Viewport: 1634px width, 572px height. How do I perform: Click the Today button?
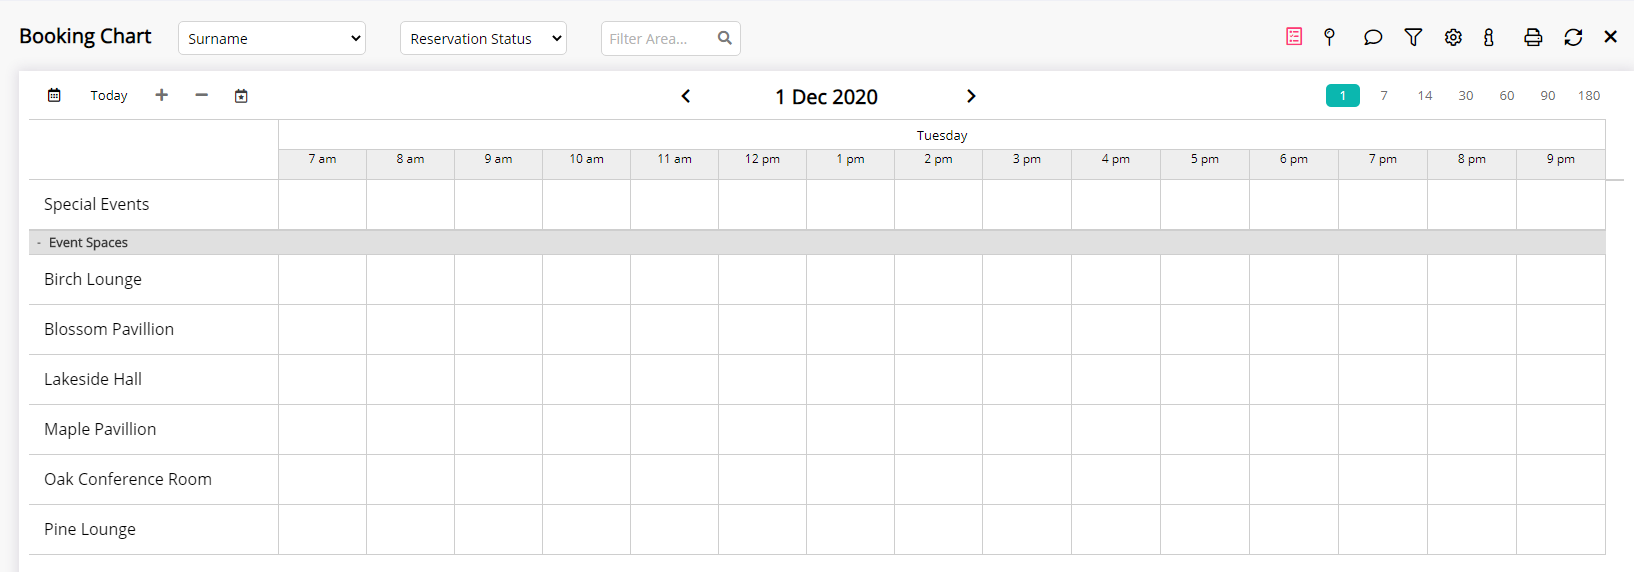pos(109,96)
